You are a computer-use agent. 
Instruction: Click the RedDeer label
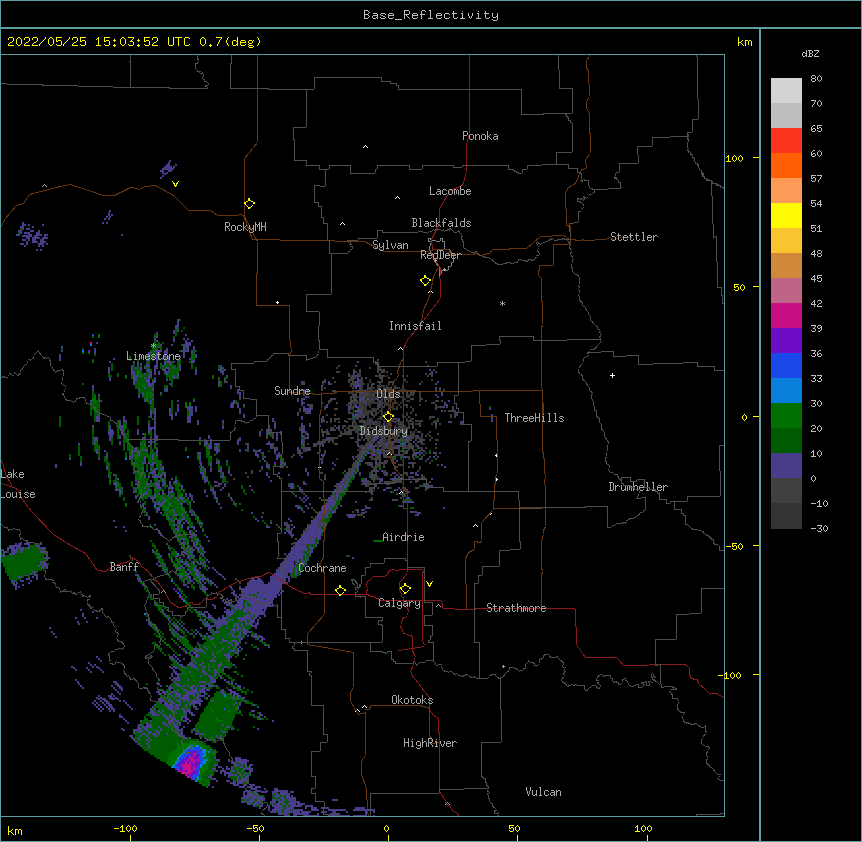[440, 255]
